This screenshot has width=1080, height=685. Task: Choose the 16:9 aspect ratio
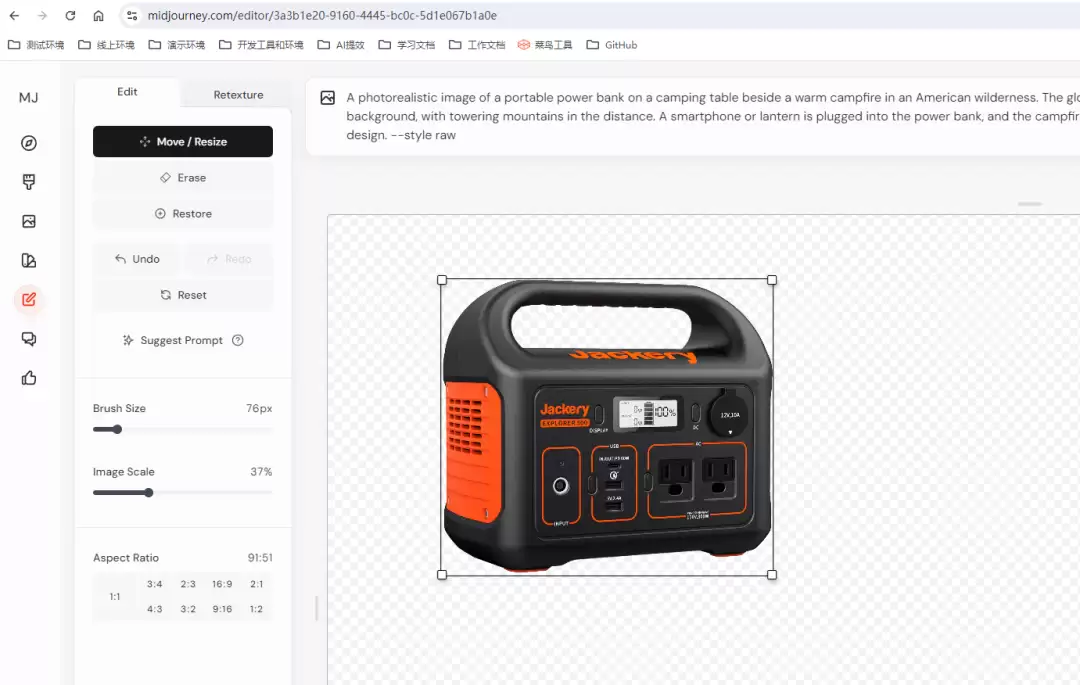(222, 584)
